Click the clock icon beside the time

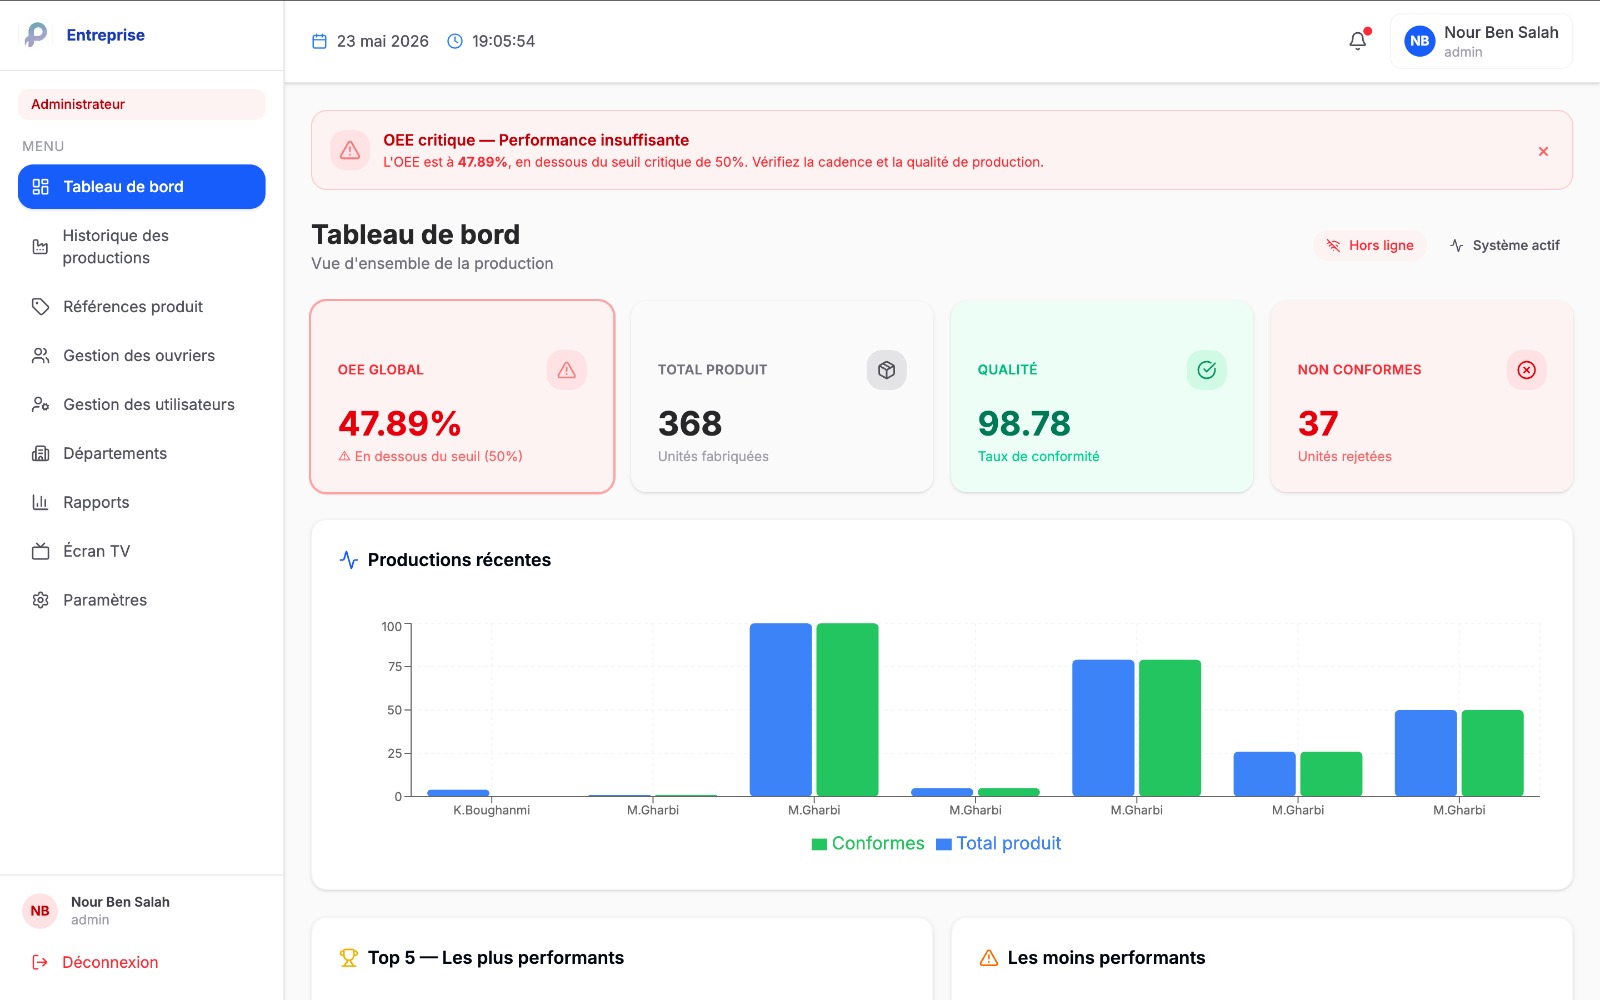coord(455,41)
